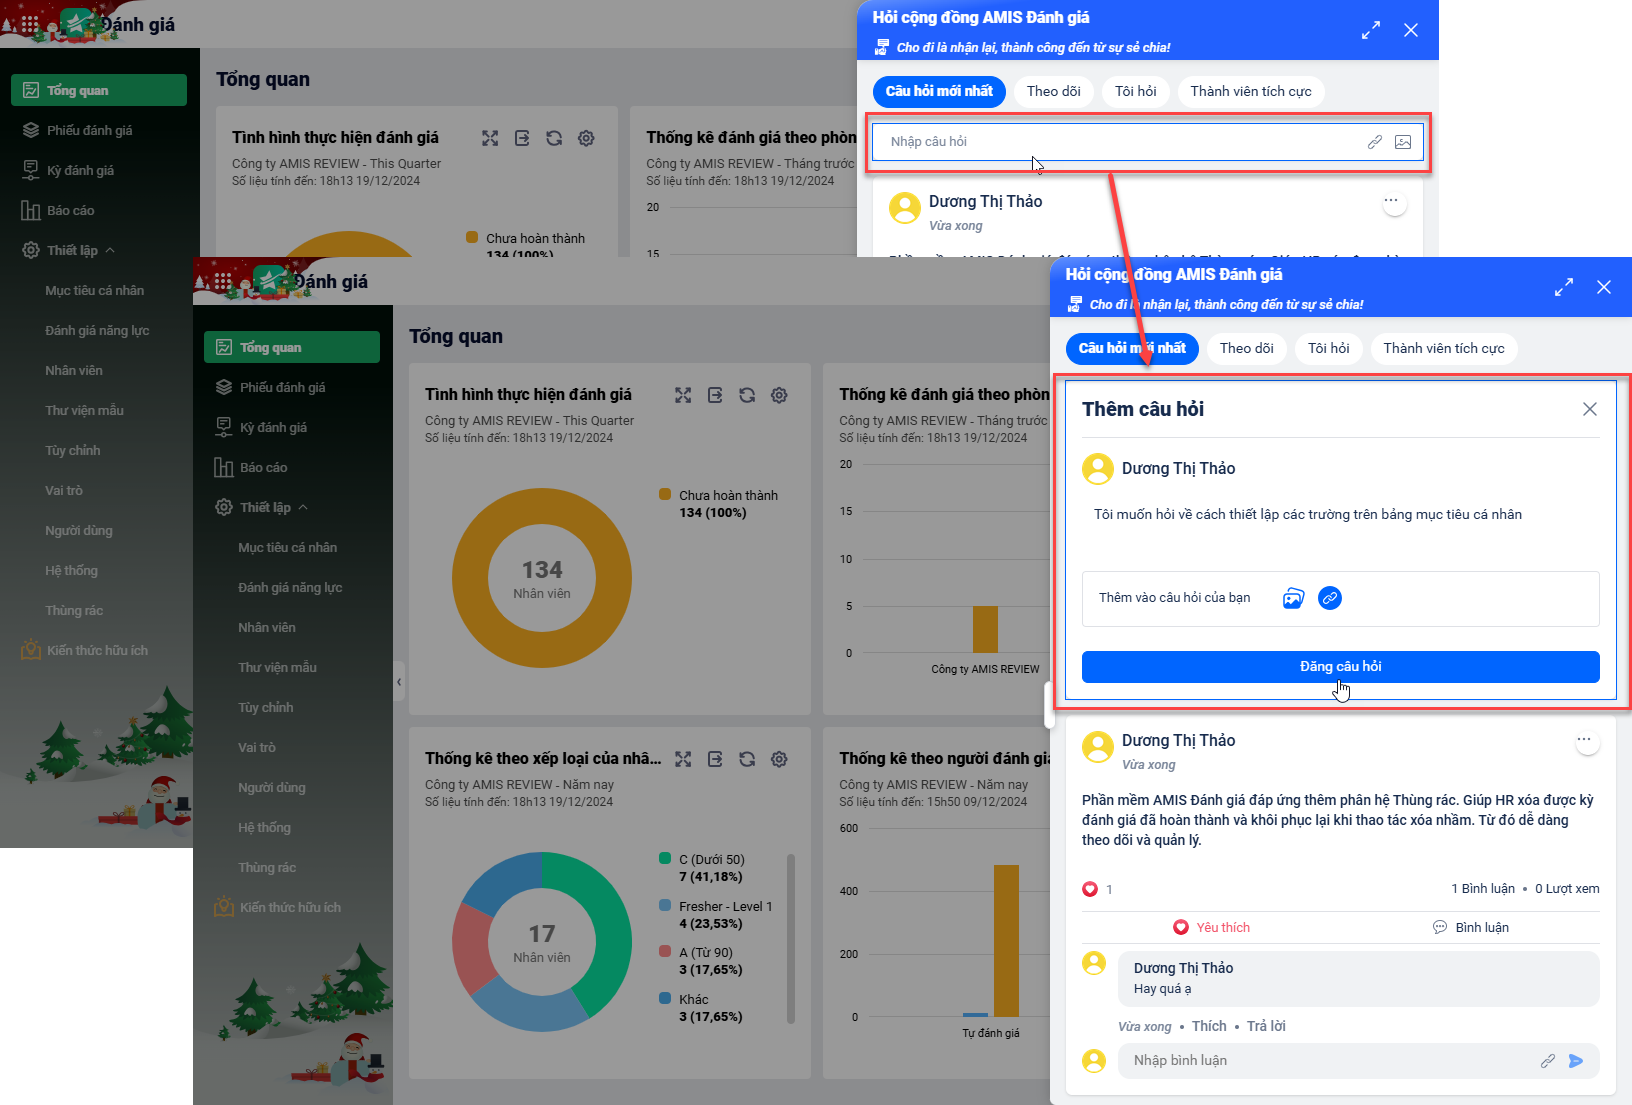Open Kỳ đánh giá in lower screenshot sidebar
This screenshot has height=1105, width=1632.
point(292,427)
